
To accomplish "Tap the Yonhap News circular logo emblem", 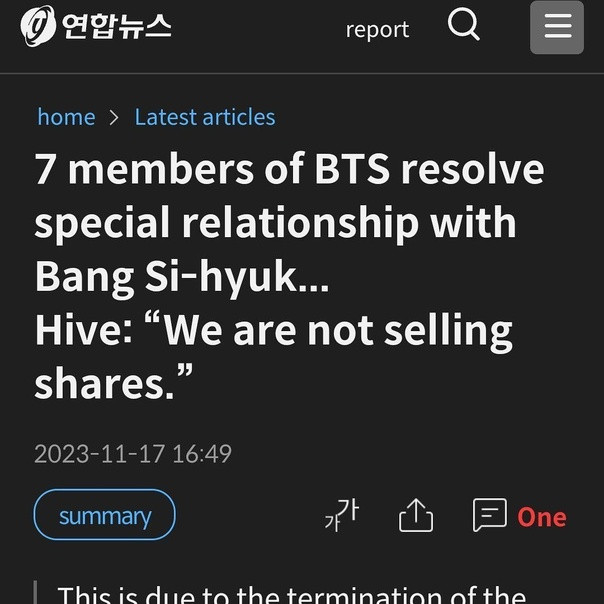I will click(38, 26).
